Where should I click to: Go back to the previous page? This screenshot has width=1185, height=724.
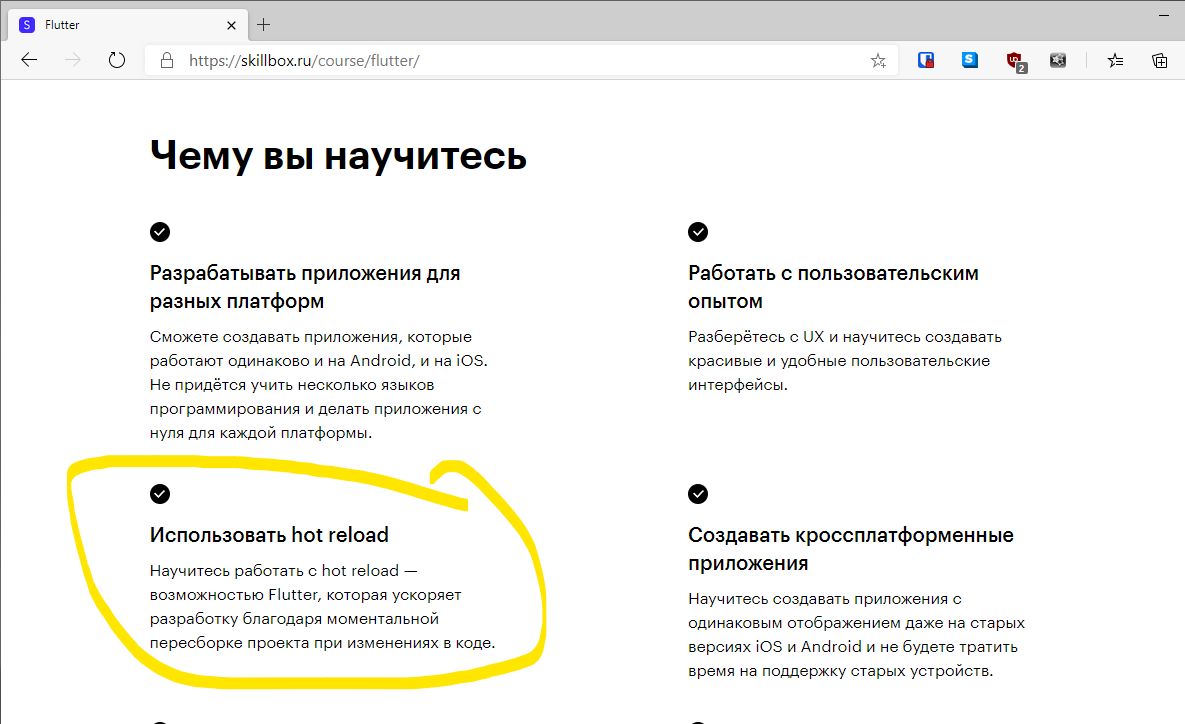pyautogui.click(x=29, y=60)
